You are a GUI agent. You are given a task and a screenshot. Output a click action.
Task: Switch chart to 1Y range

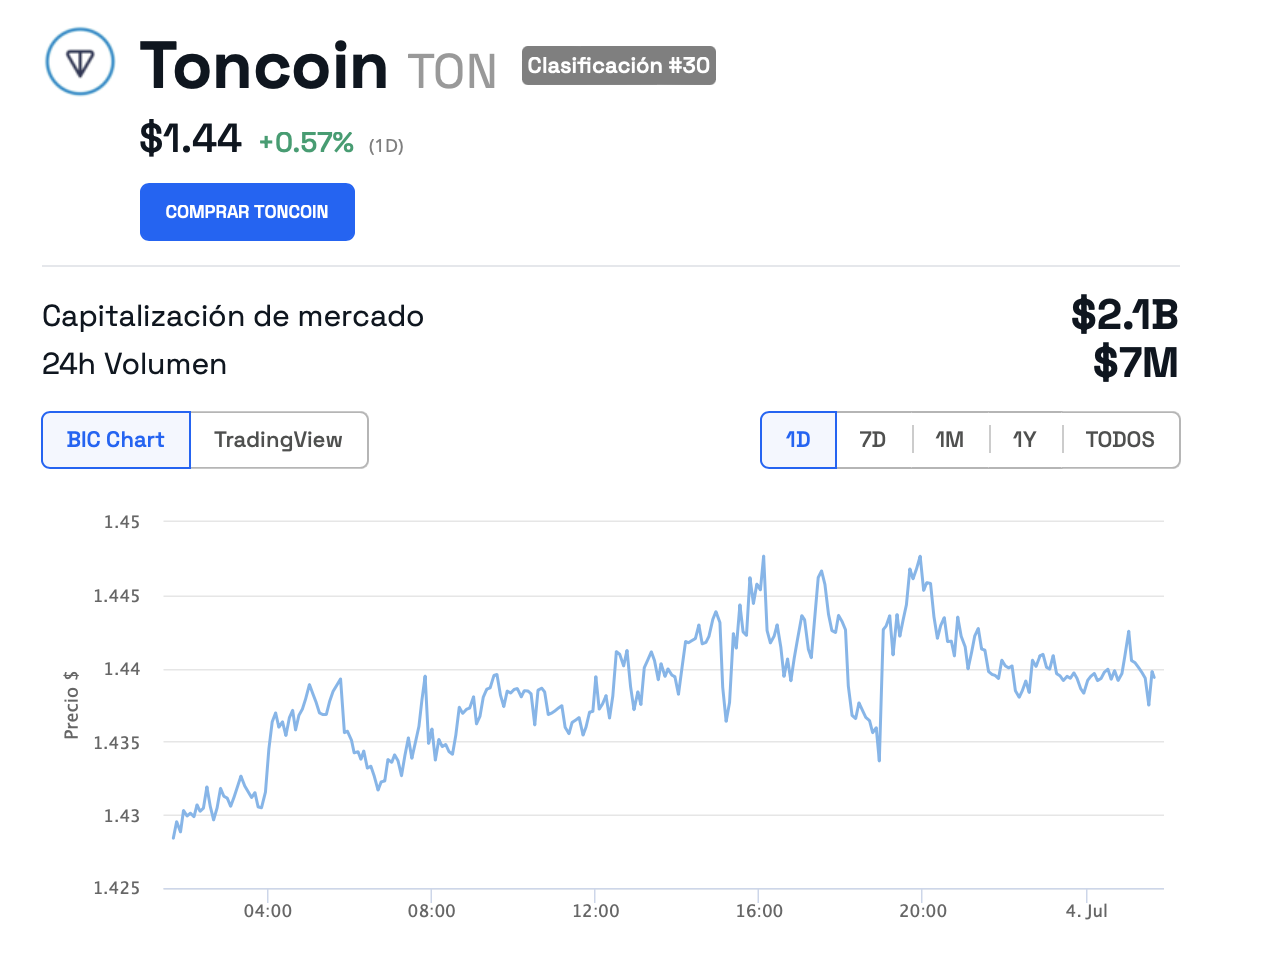[x=1025, y=440]
